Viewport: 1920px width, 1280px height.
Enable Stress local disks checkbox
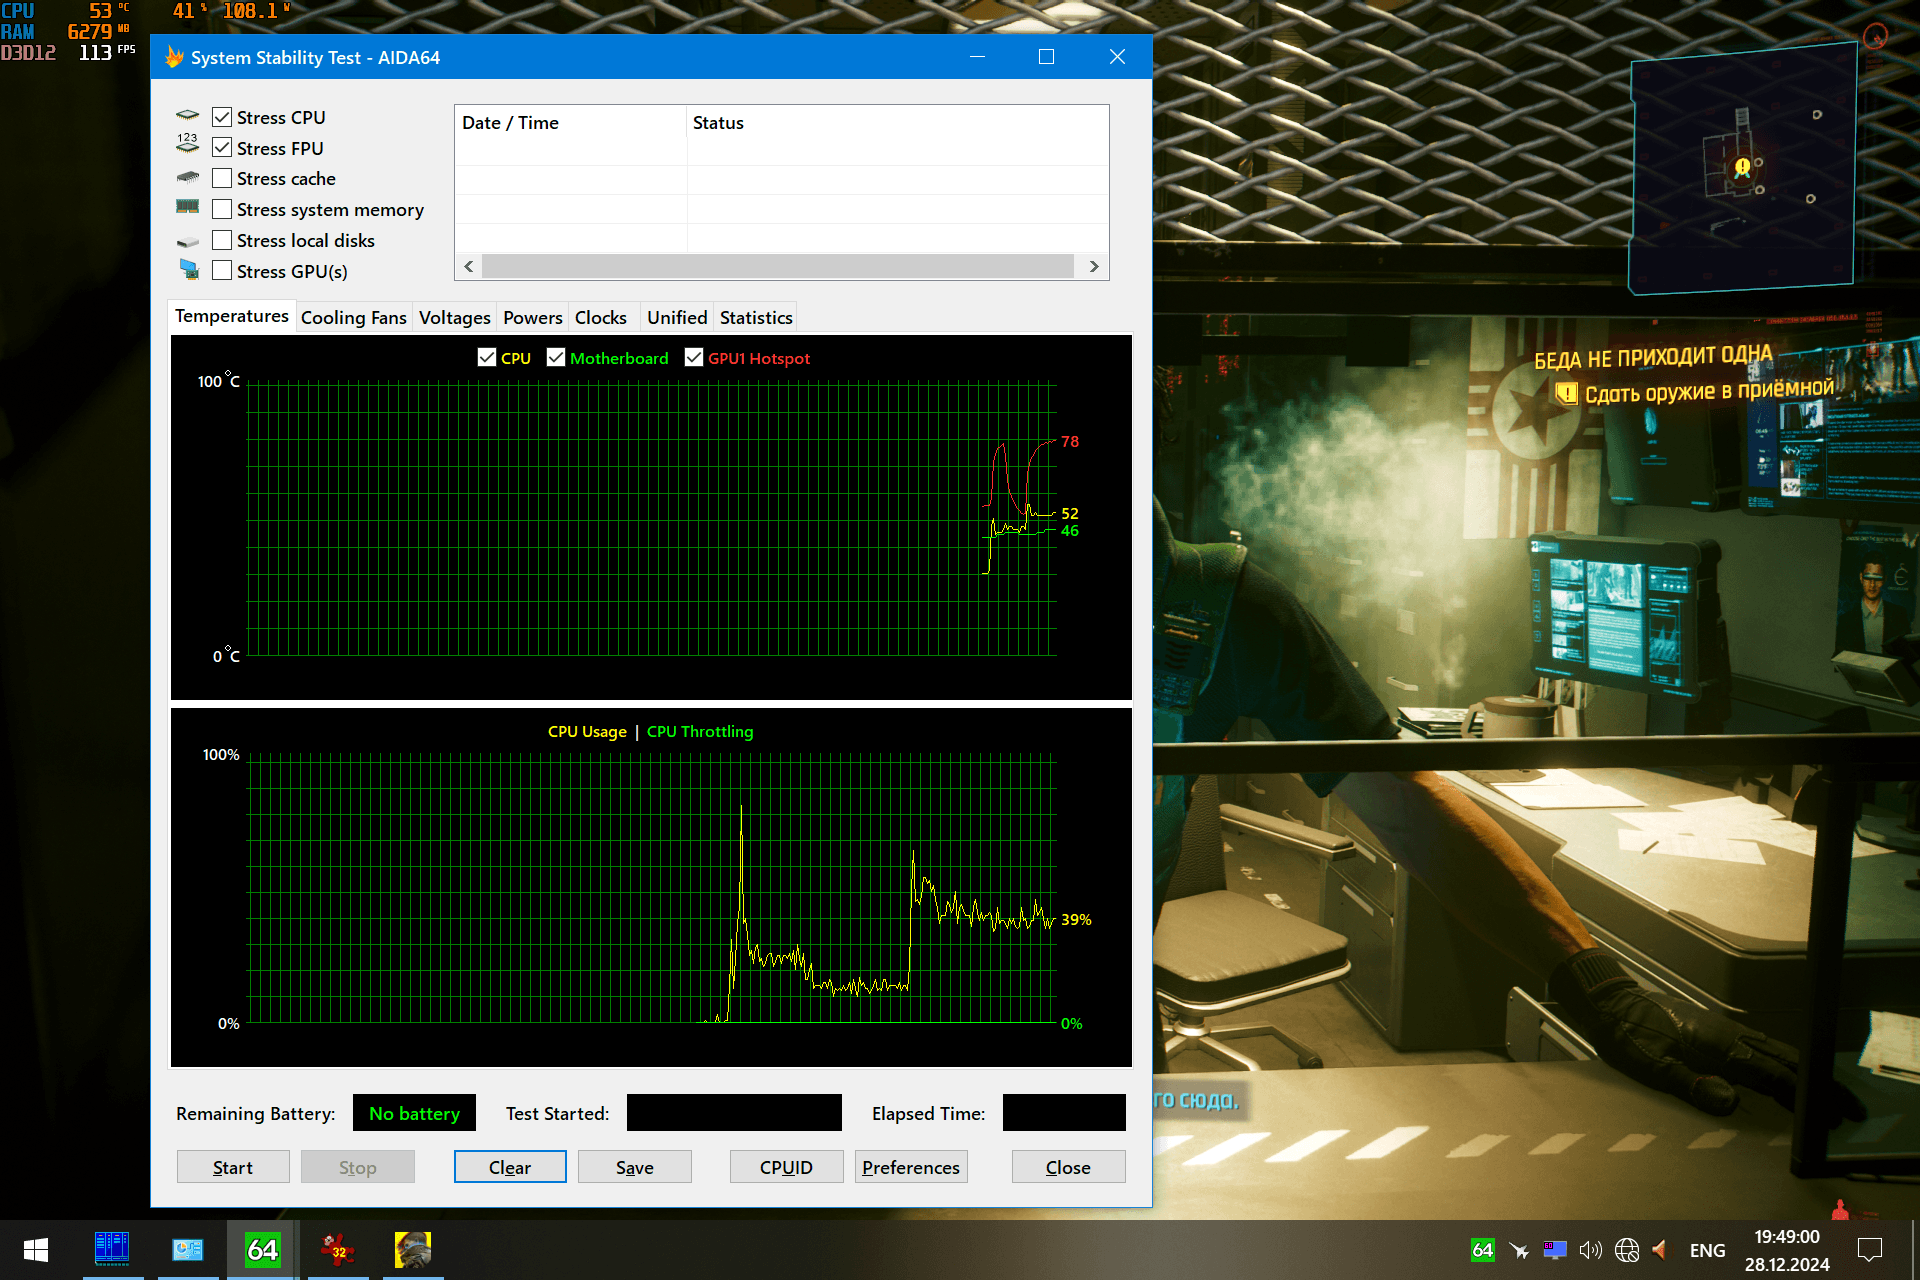(x=222, y=241)
